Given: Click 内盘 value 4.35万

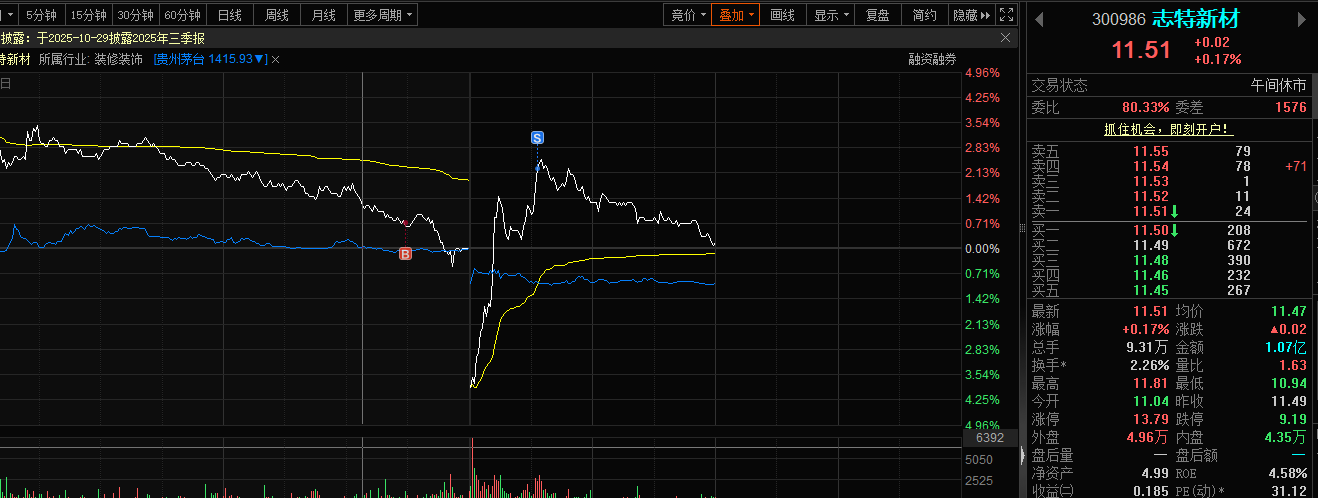Looking at the screenshot, I should (x=1285, y=437).
